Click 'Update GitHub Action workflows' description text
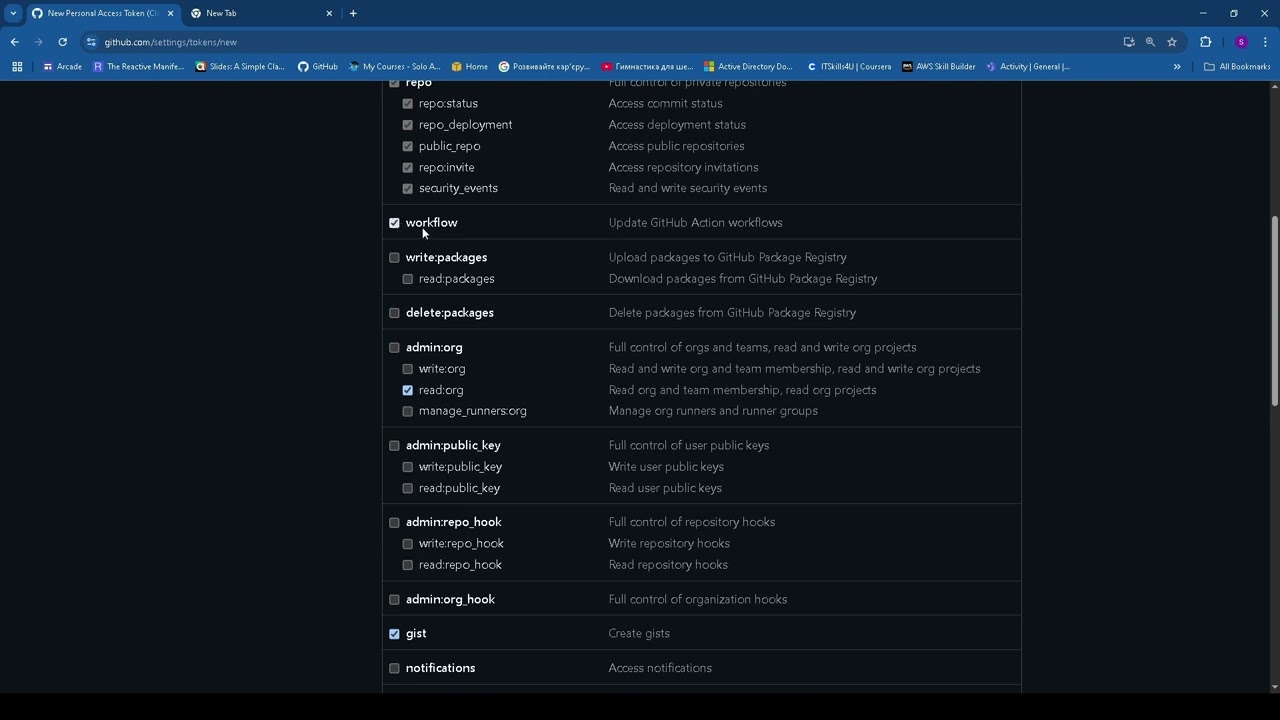This screenshot has height=720, width=1280. [695, 223]
